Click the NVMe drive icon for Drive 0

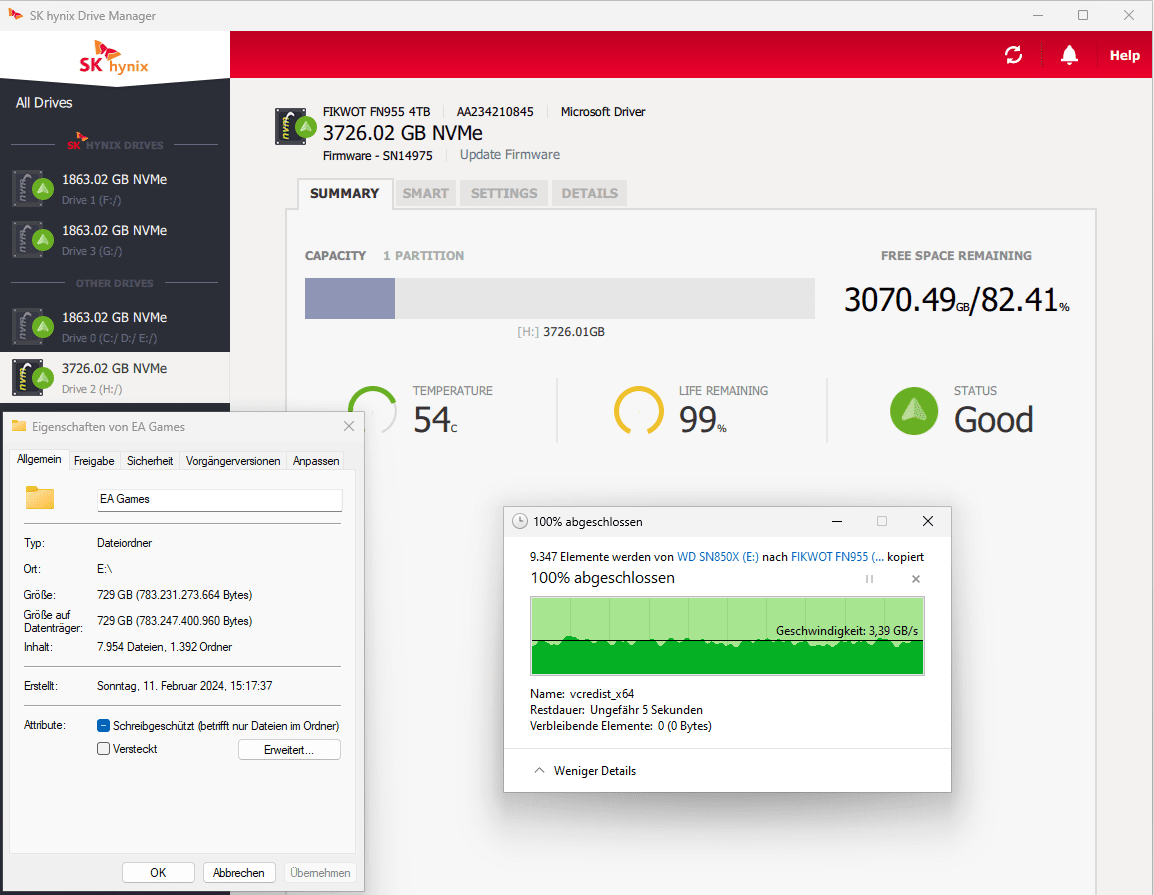pyautogui.click(x=32, y=327)
